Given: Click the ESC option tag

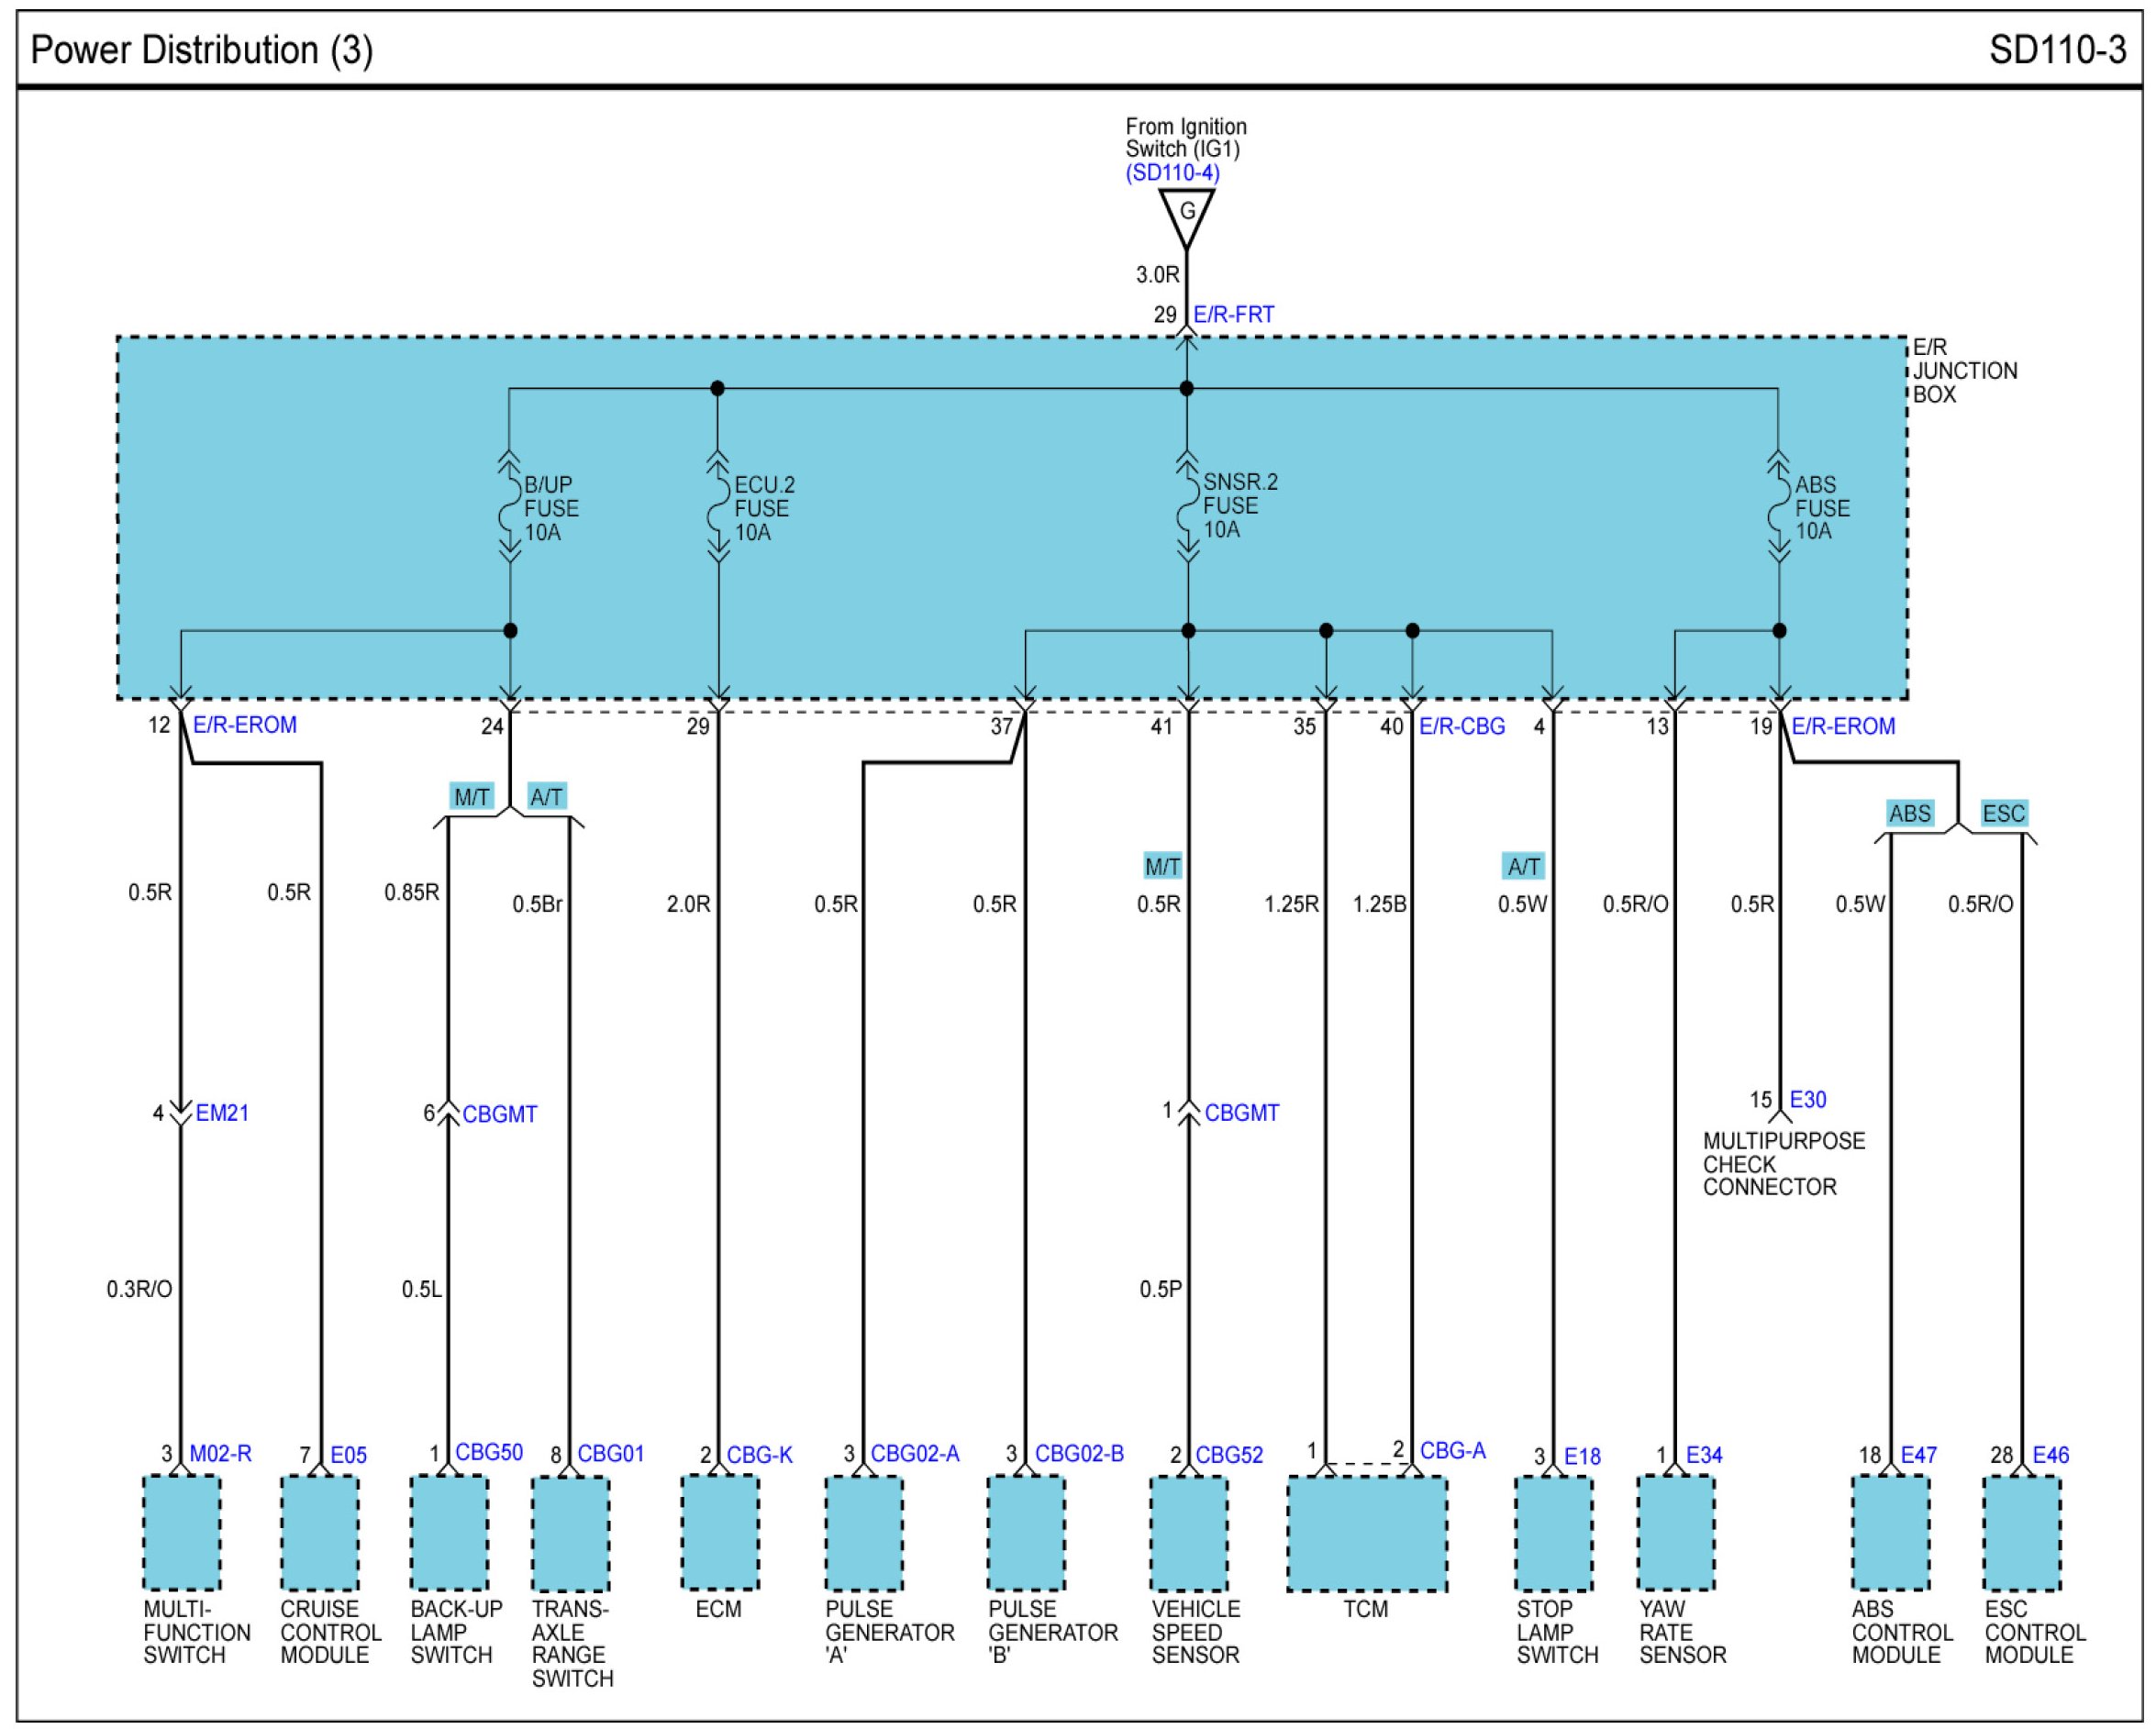Looking at the screenshot, I should click(2003, 813).
